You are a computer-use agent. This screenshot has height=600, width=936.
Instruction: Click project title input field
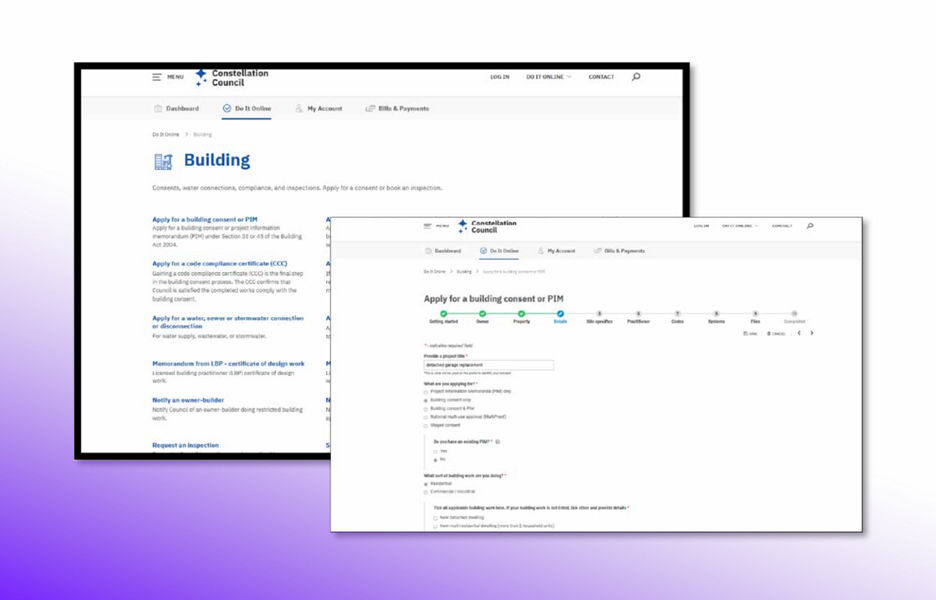488,365
